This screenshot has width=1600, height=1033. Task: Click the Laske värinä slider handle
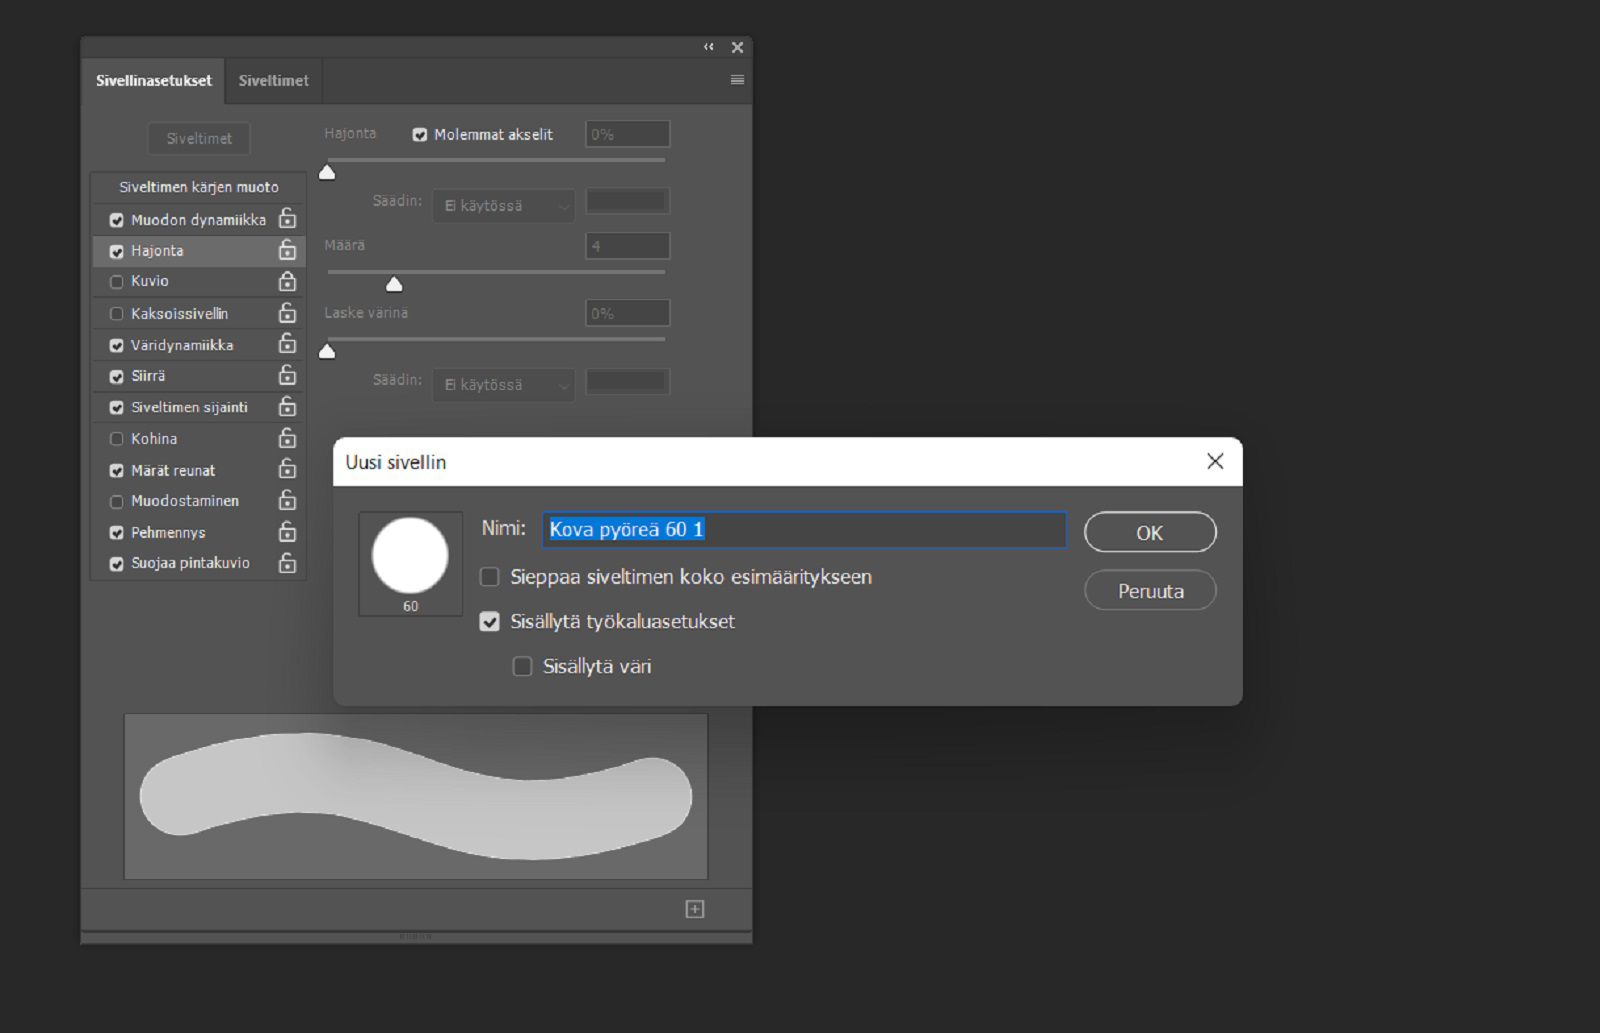[327, 351]
